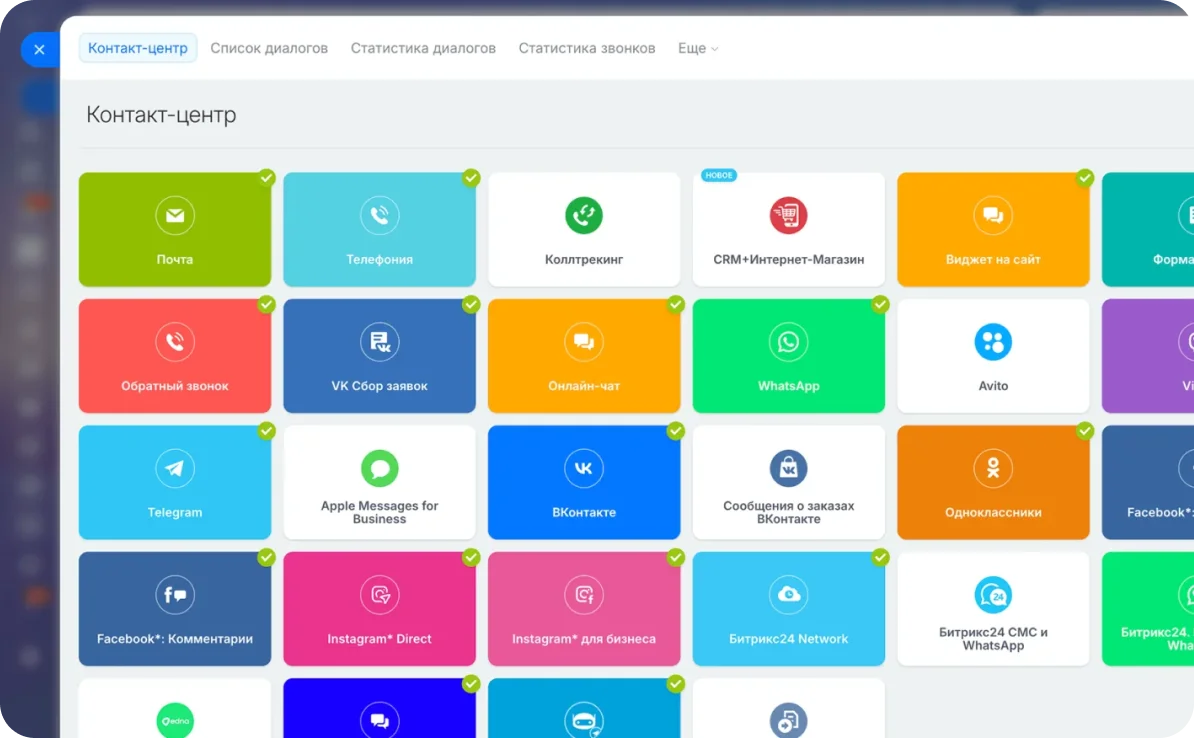This screenshot has height=738, width=1194.
Task: Click the phone icon on the Телефония tile
Action: (x=379, y=216)
